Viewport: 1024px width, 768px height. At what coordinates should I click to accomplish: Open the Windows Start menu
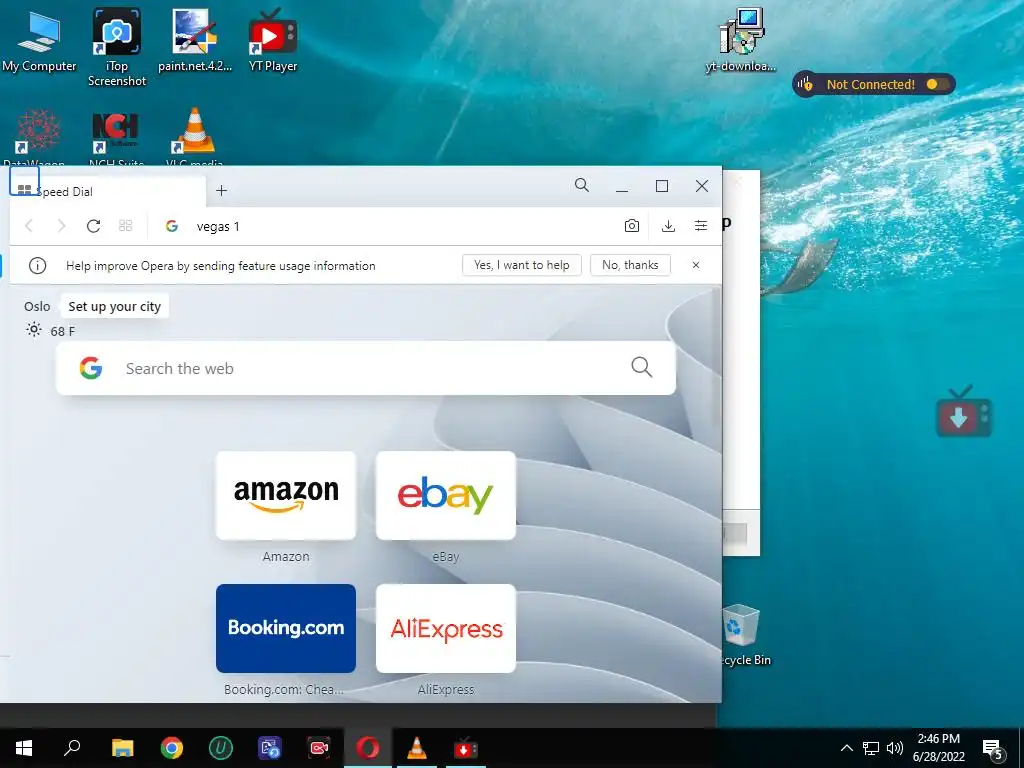[24, 748]
